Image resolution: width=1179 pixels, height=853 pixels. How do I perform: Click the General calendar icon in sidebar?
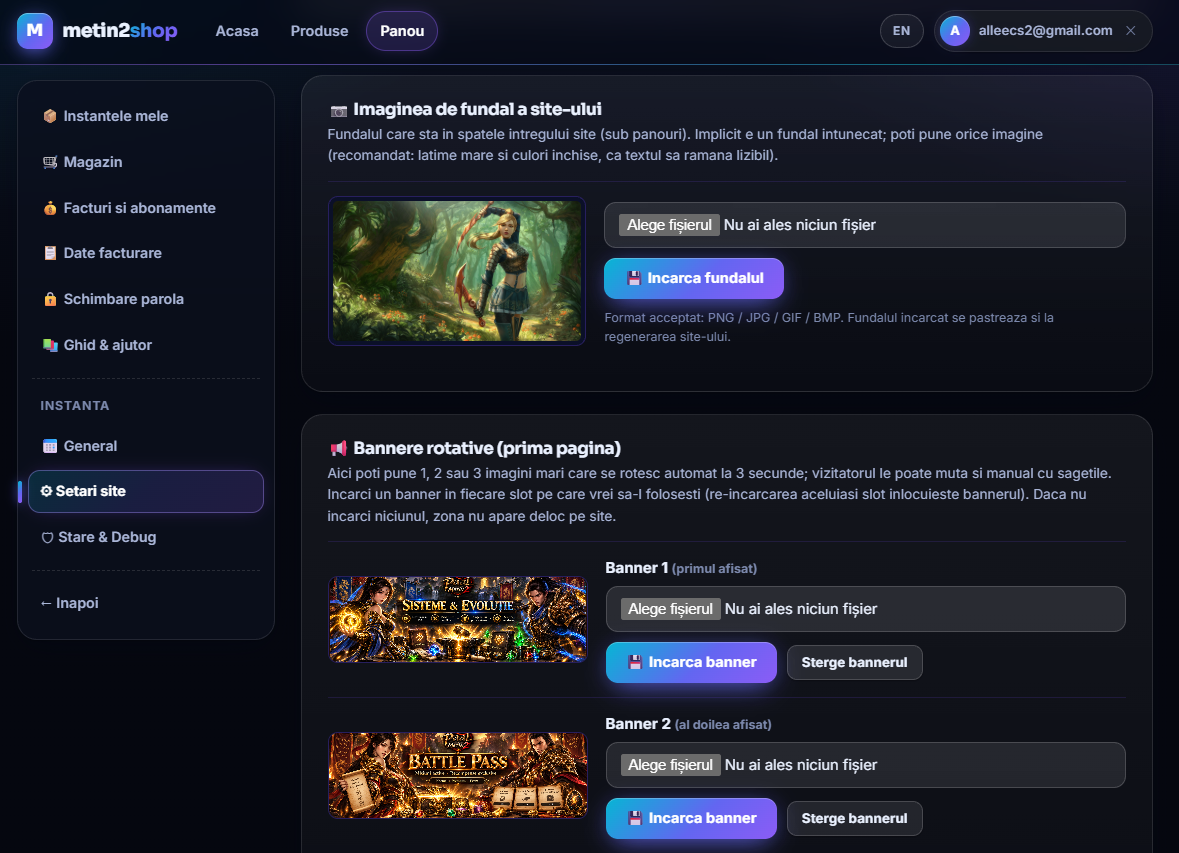50,446
